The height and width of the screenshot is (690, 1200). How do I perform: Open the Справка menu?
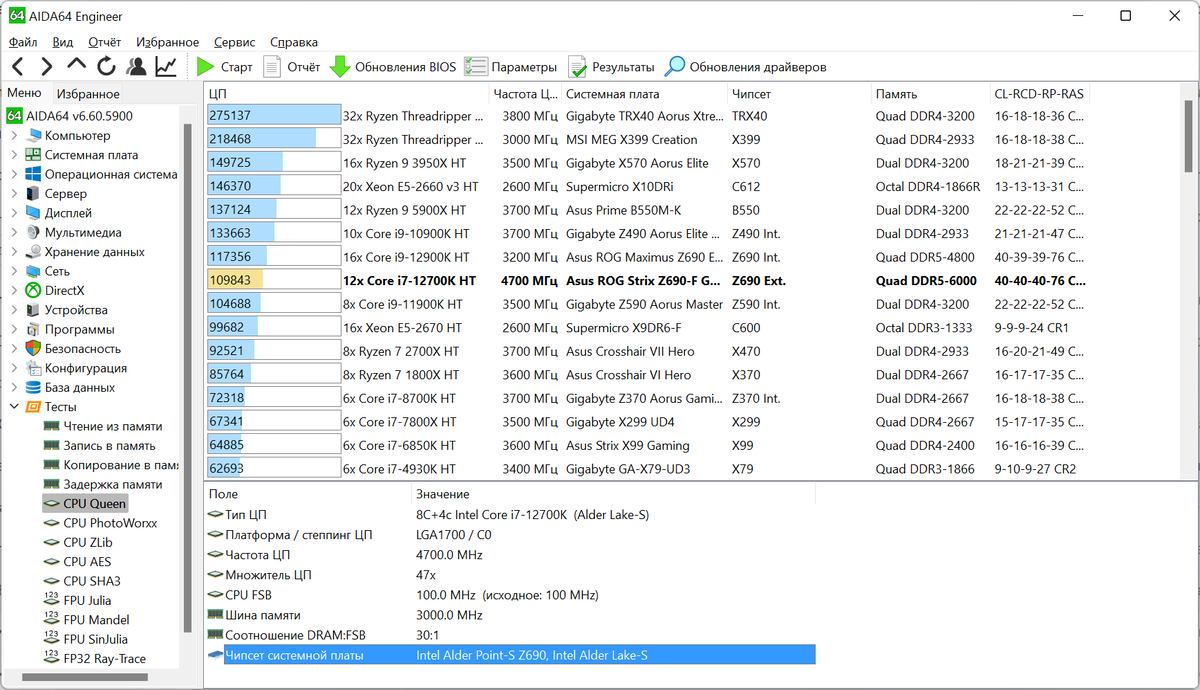pyautogui.click(x=294, y=42)
